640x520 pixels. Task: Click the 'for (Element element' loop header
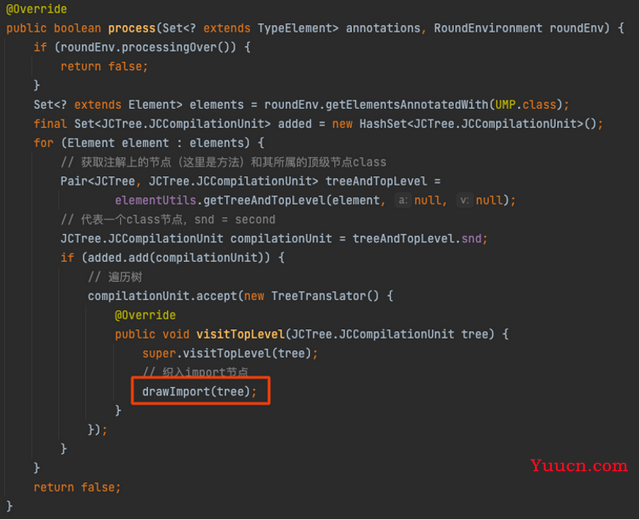click(x=149, y=143)
